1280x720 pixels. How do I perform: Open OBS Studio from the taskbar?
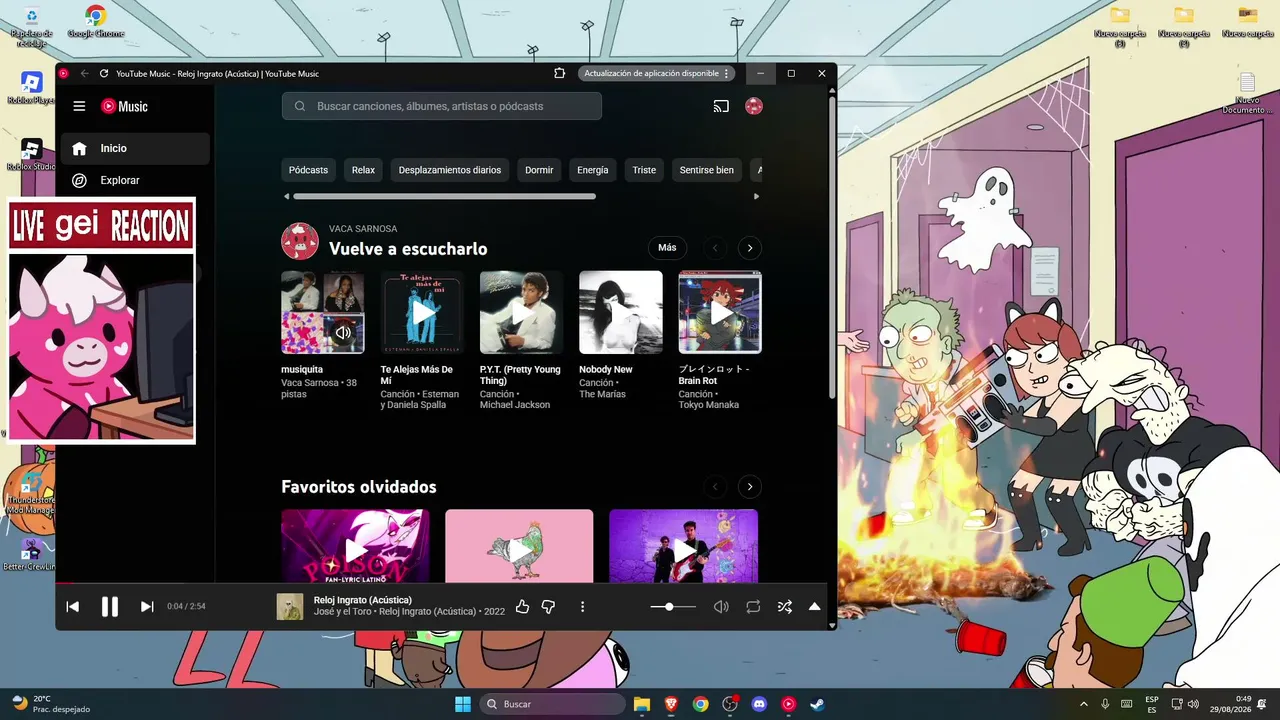coord(730,704)
